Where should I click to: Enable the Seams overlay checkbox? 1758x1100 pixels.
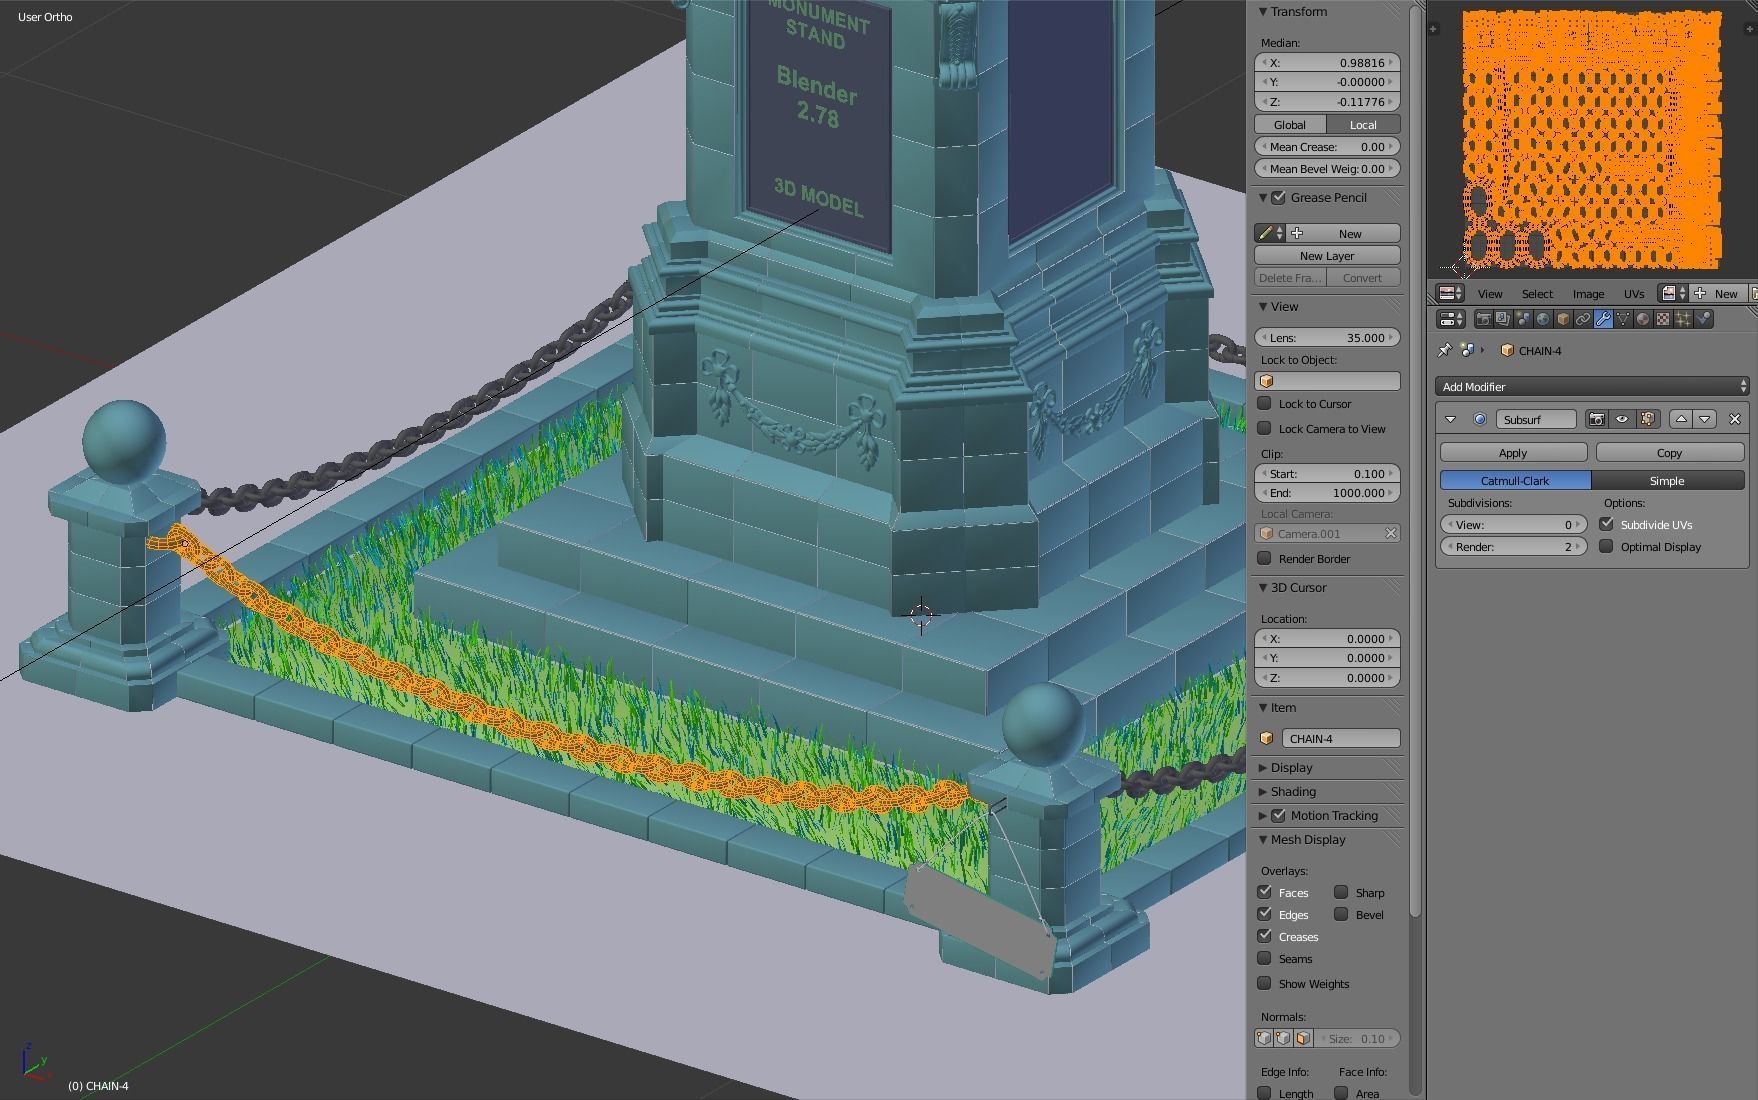pyautogui.click(x=1264, y=958)
